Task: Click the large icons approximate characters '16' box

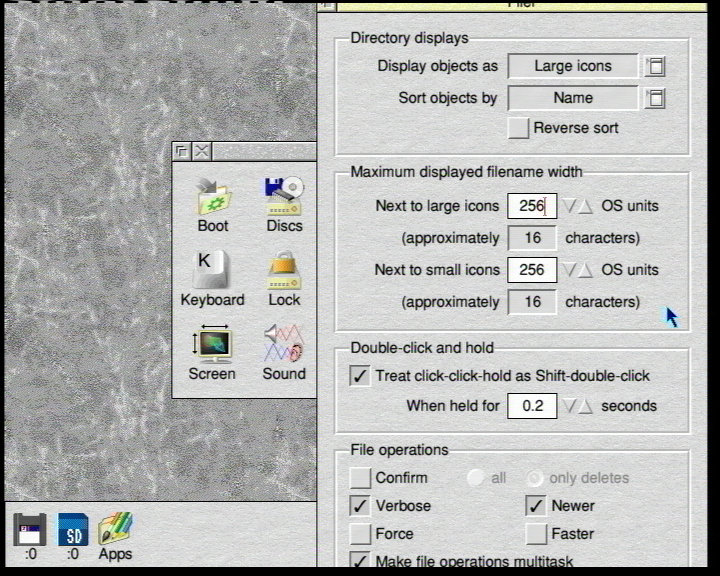Action: (x=532, y=238)
